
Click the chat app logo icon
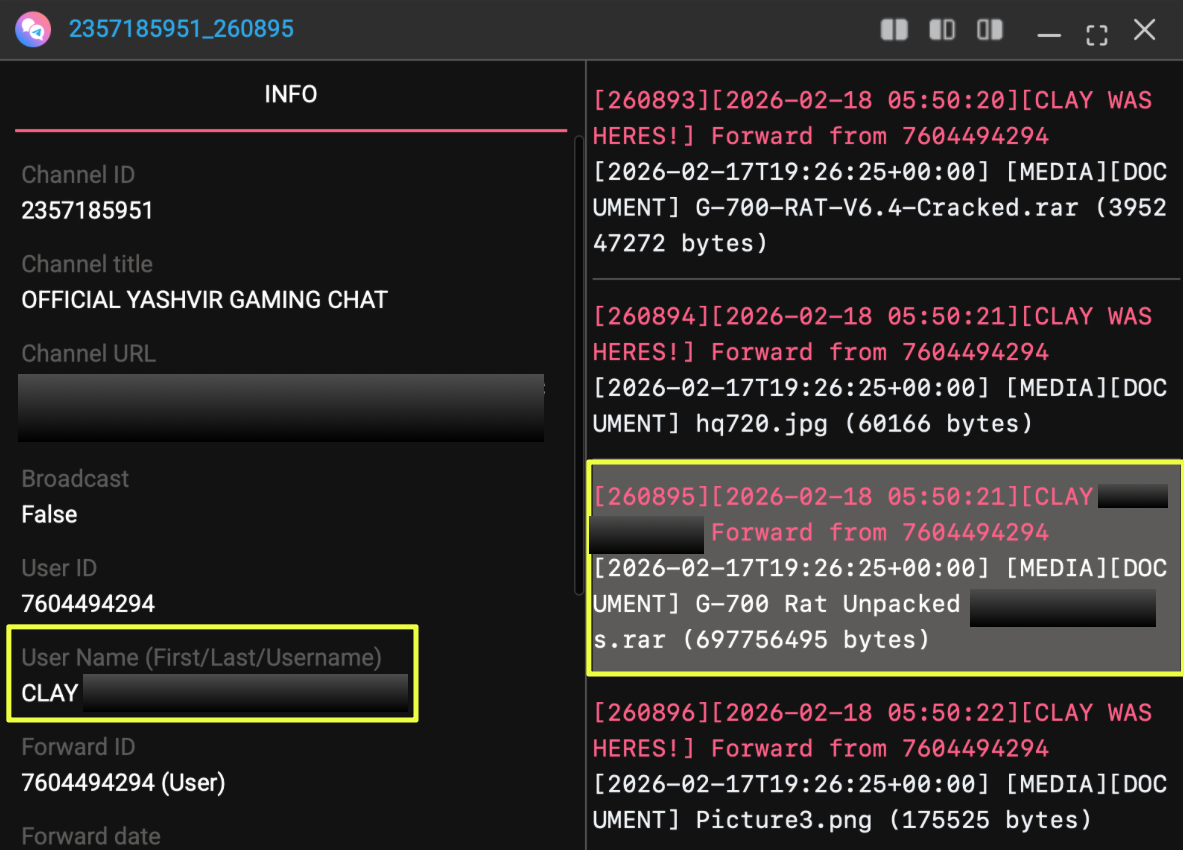(x=33, y=29)
